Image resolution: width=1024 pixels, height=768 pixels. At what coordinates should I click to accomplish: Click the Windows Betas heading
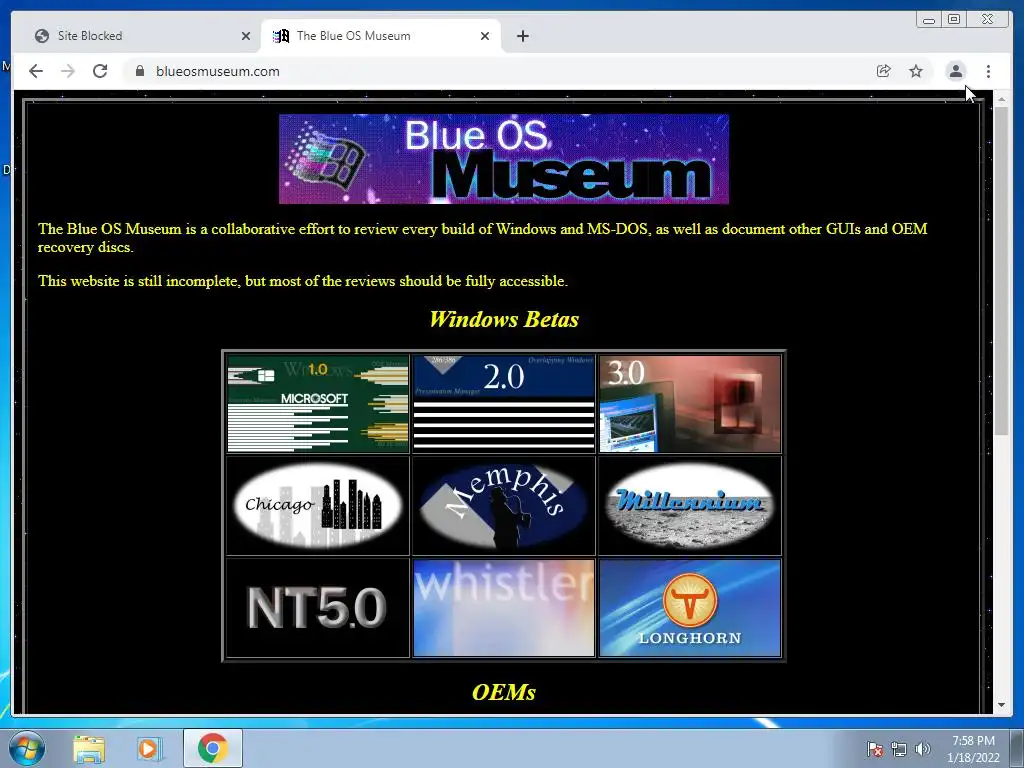504,319
